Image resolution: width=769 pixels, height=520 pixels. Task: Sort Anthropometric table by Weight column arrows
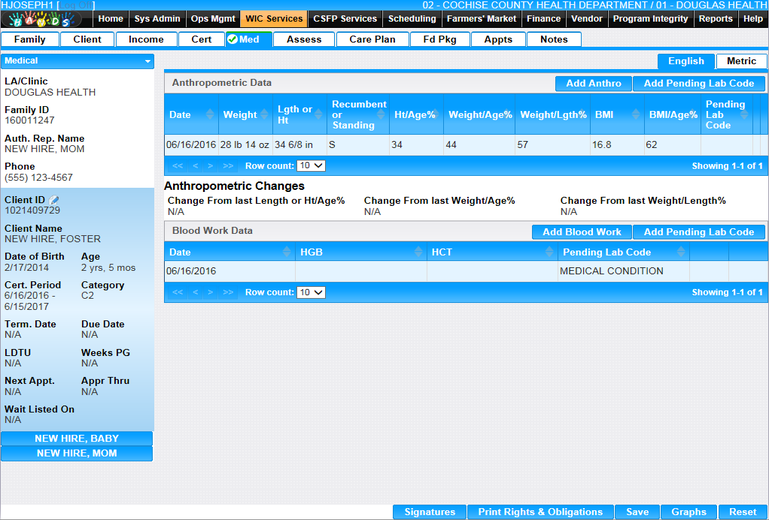[x=266, y=115]
